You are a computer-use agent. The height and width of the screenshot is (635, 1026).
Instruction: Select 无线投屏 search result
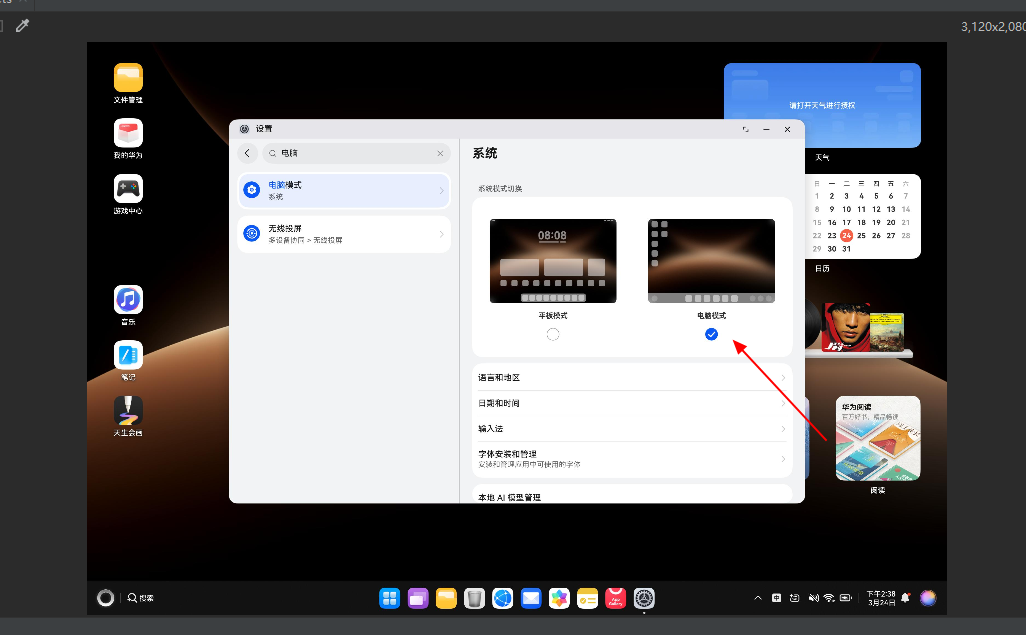click(344, 234)
